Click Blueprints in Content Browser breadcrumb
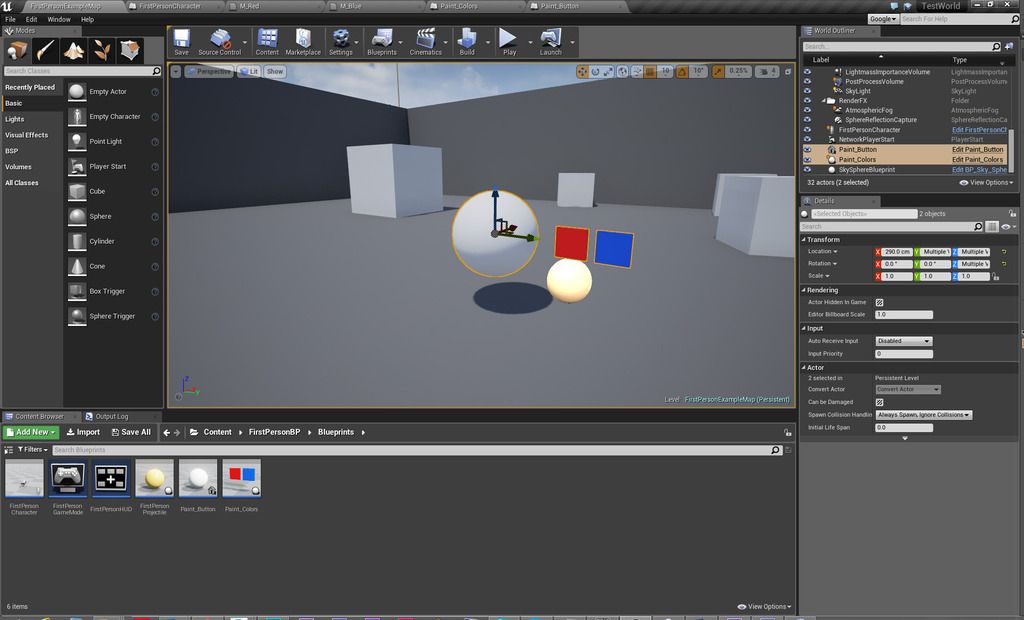The height and width of the screenshot is (620, 1024). click(336, 432)
